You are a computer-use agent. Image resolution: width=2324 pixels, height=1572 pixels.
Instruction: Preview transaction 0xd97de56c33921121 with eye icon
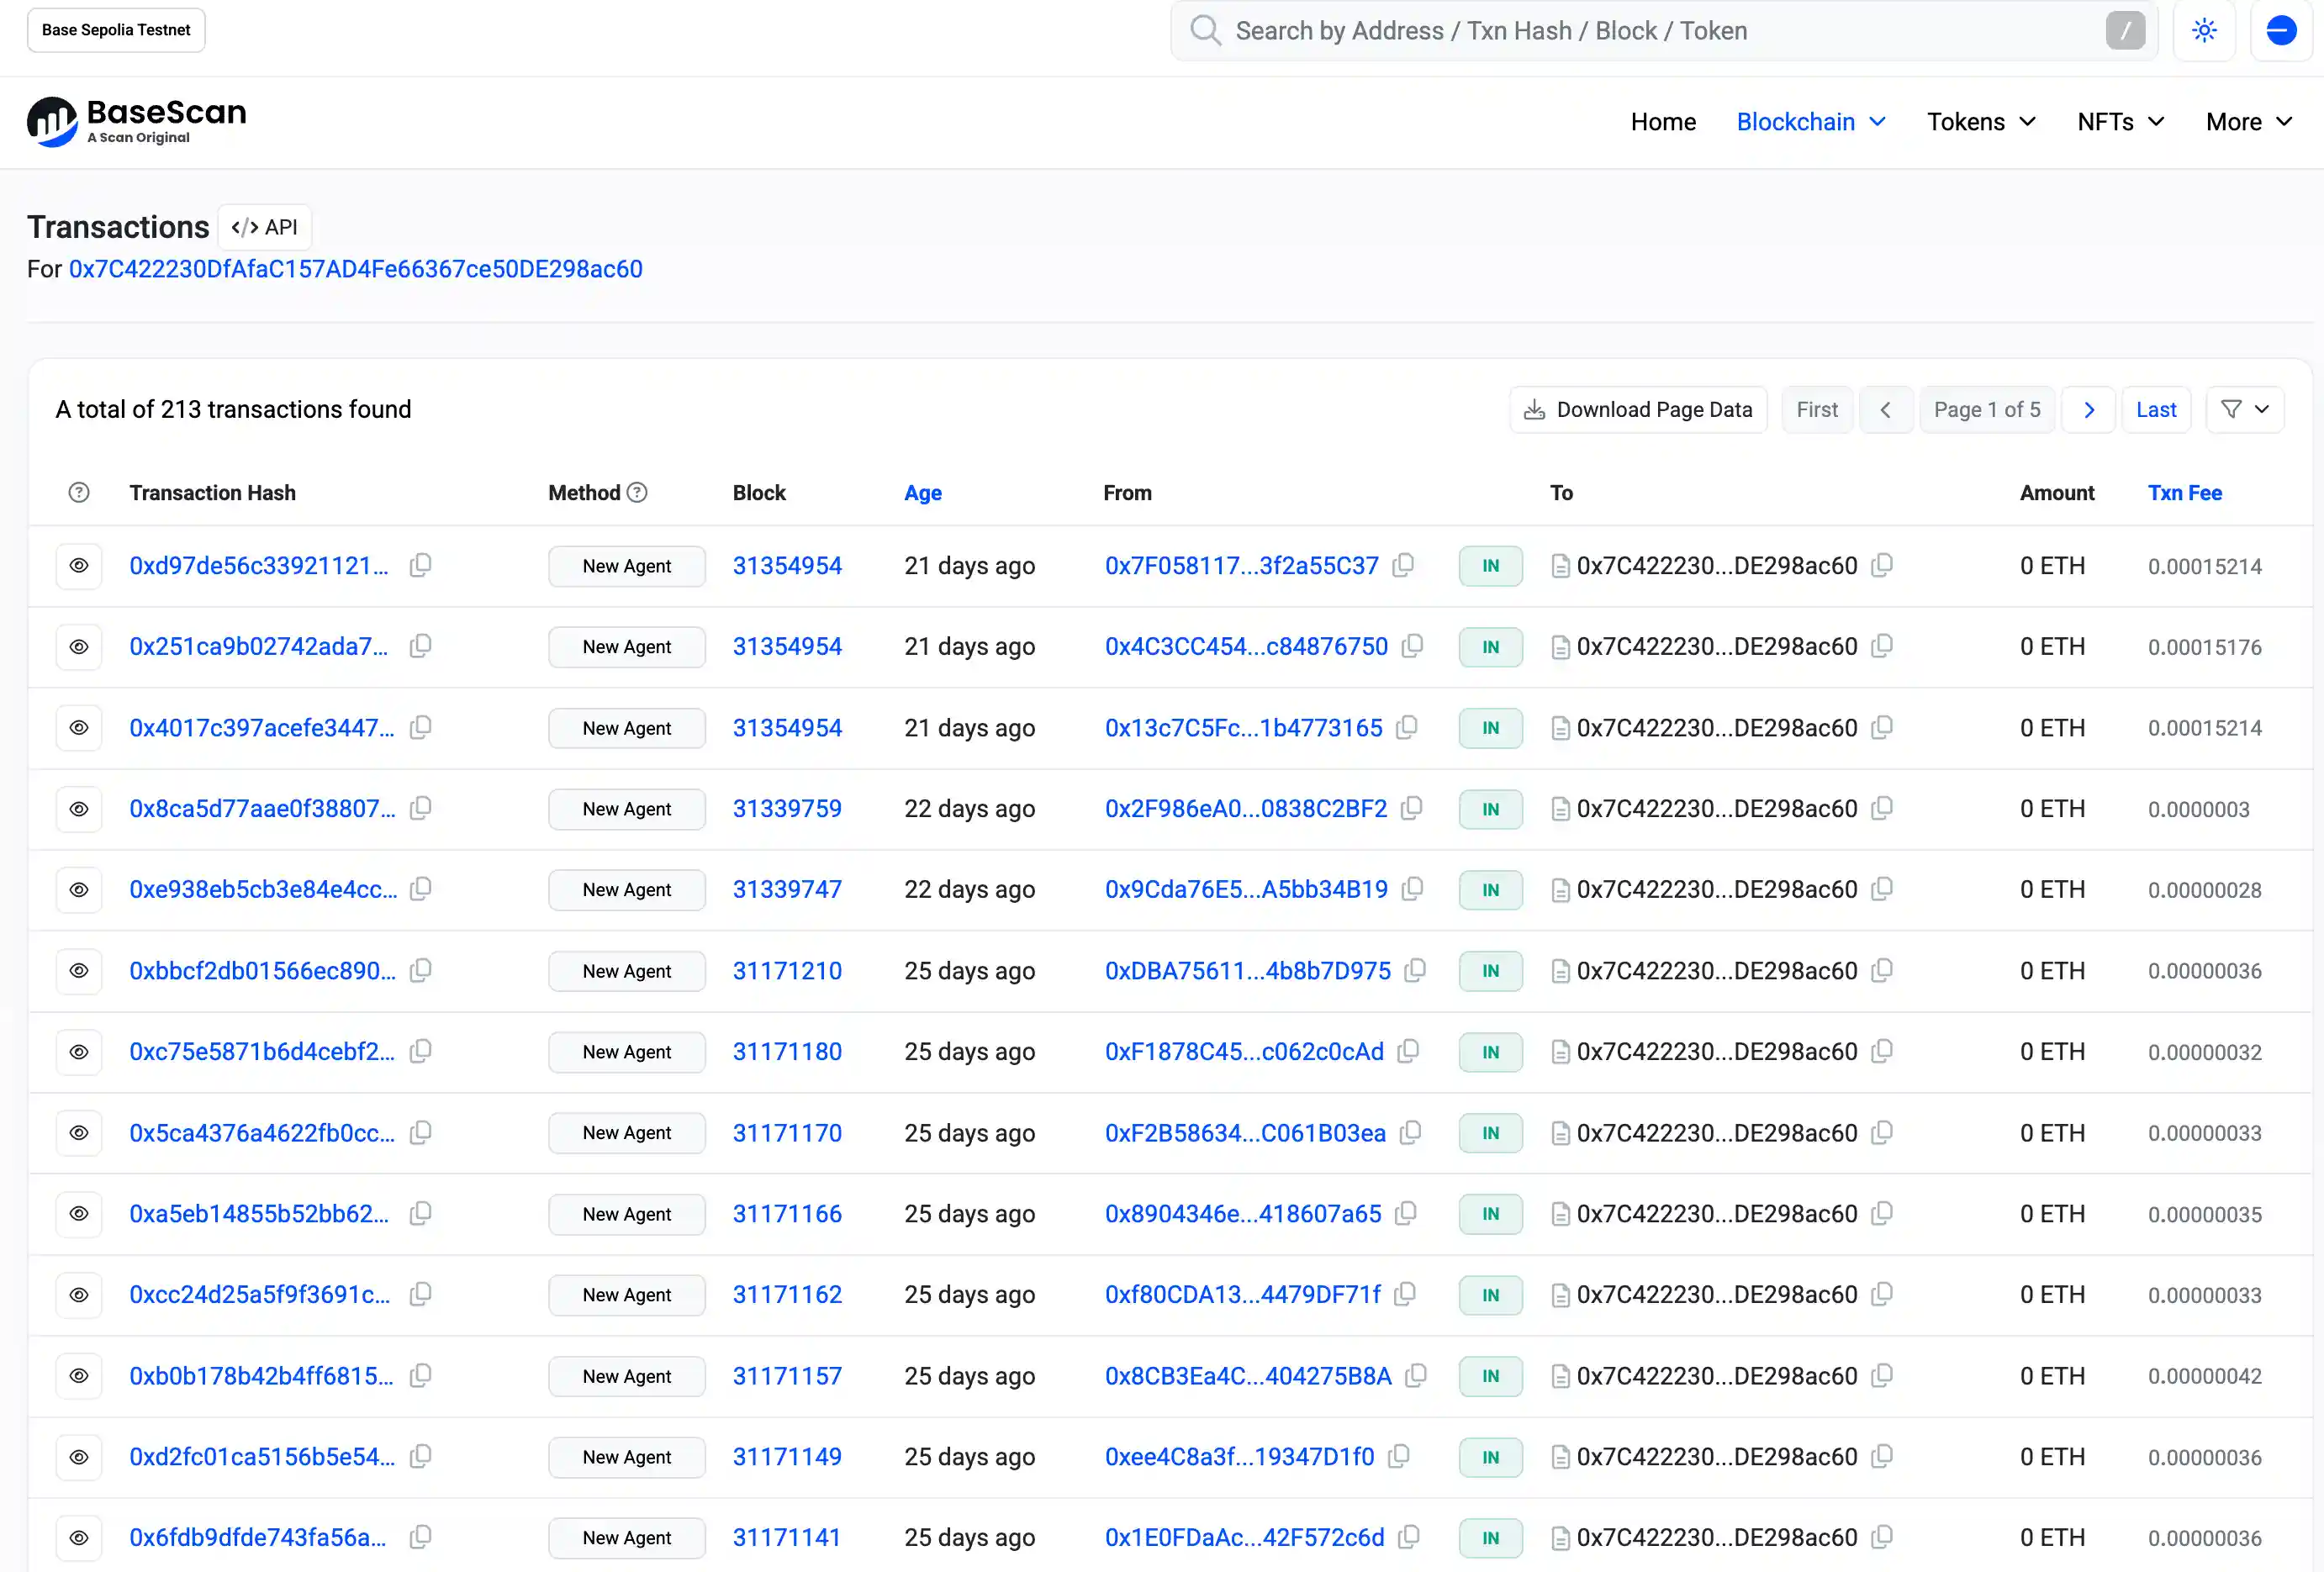pos(79,565)
